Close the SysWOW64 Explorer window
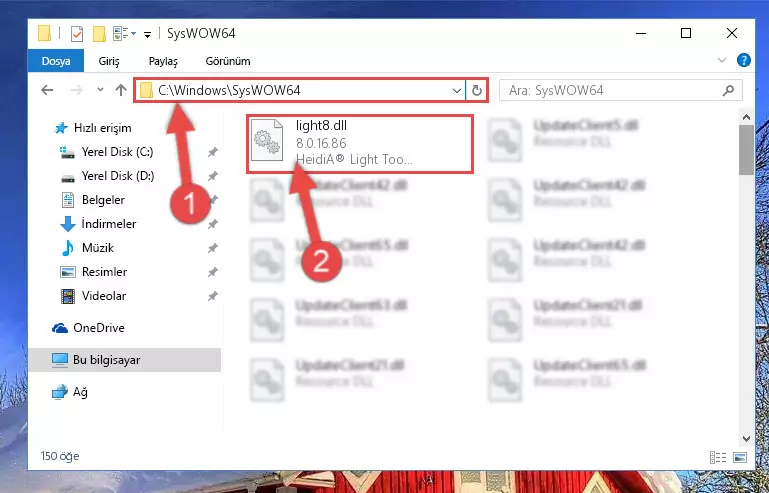The width and height of the screenshot is (769, 493). click(731, 33)
